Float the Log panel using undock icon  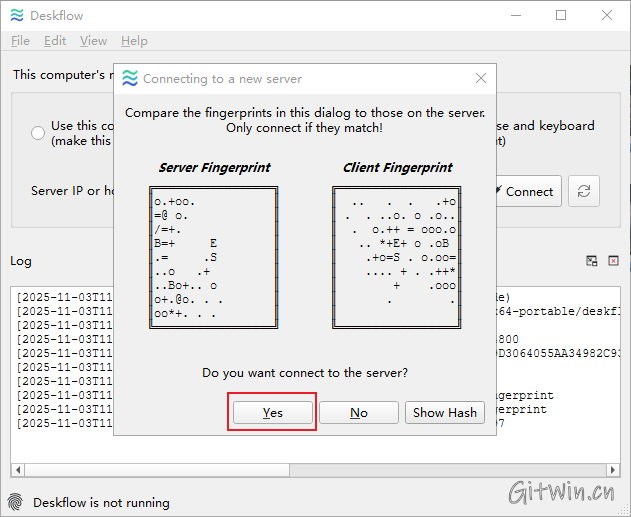[x=592, y=261]
